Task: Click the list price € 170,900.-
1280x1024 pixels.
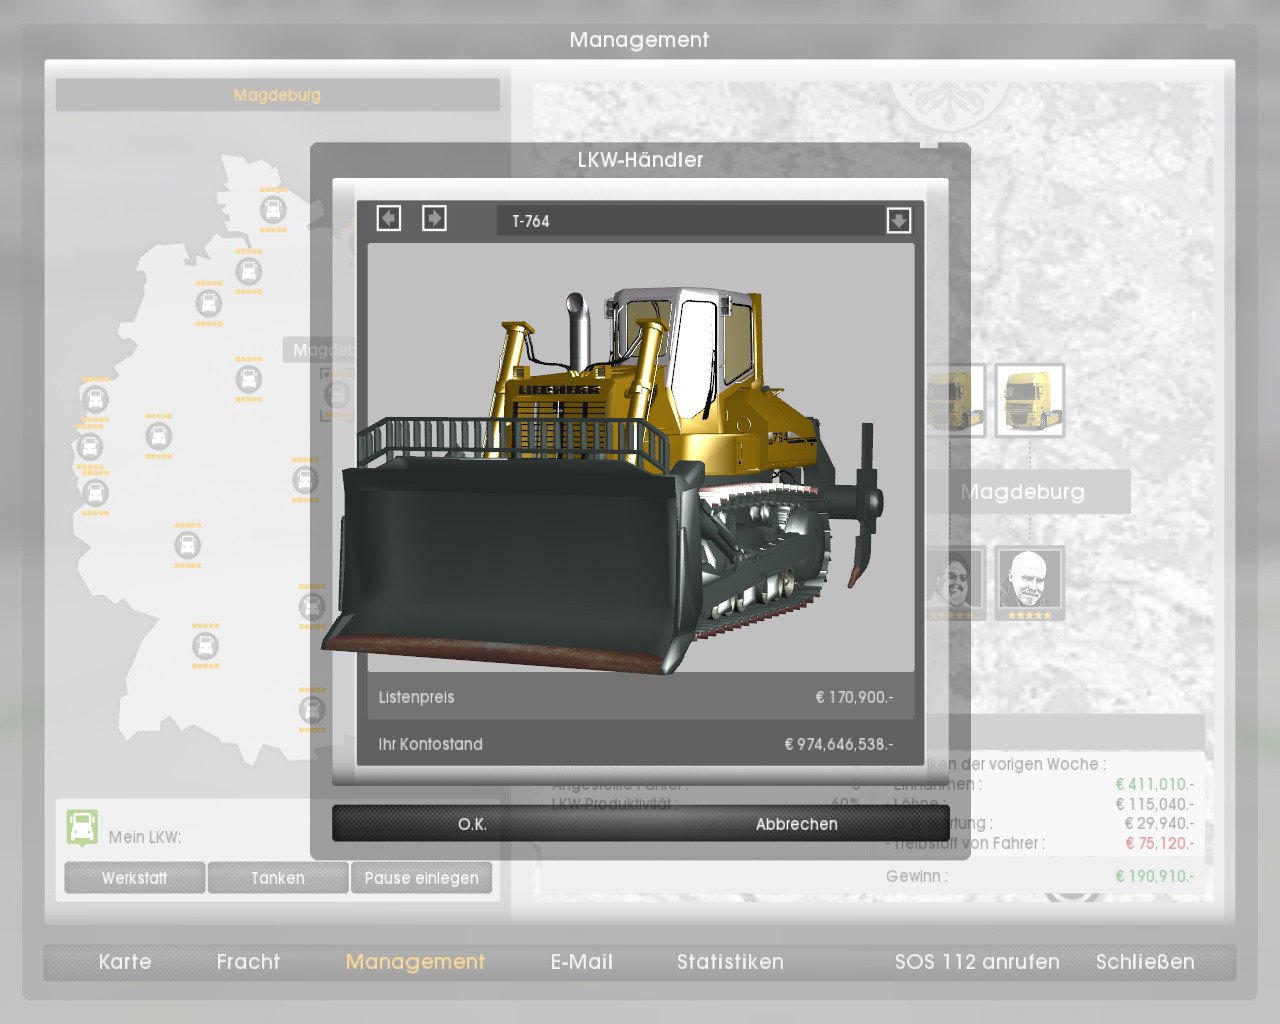Action: tap(854, 697)
